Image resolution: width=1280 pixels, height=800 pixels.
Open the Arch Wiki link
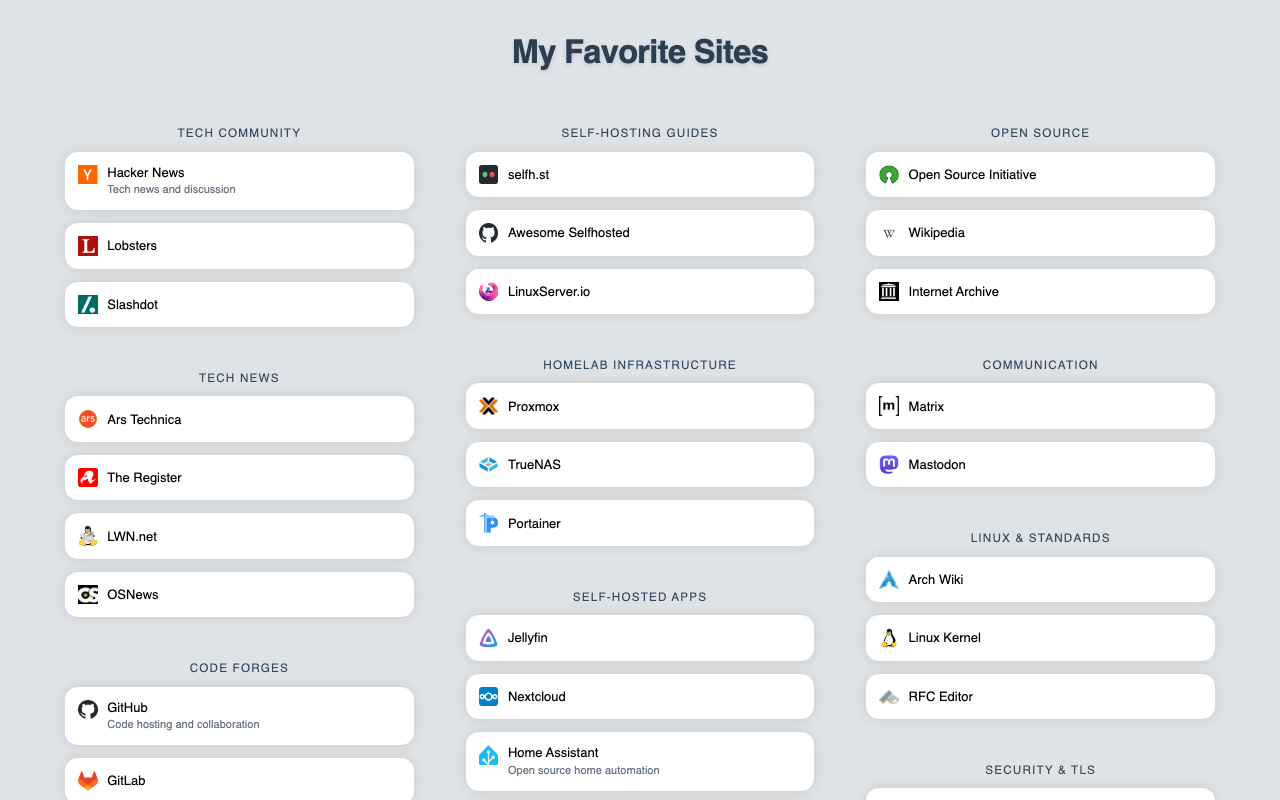pos(1040,580)
